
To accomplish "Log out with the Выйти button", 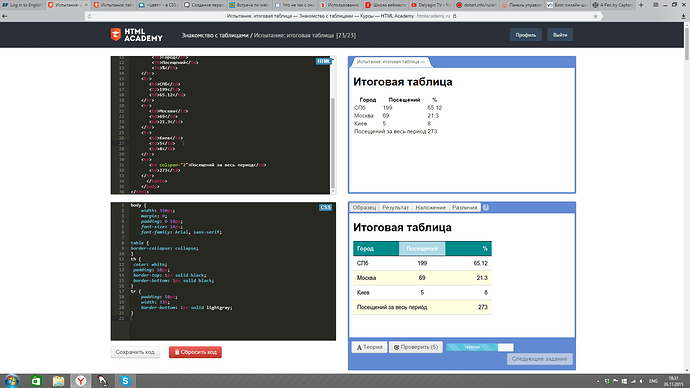I will (560, 35).
